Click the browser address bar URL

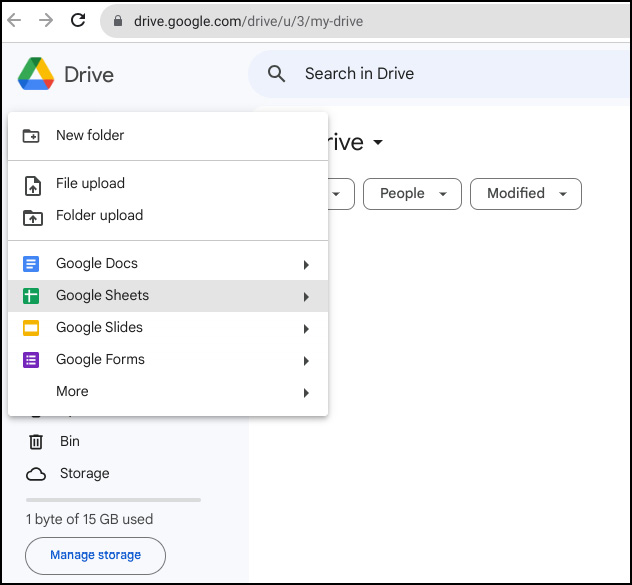[248, 21]
